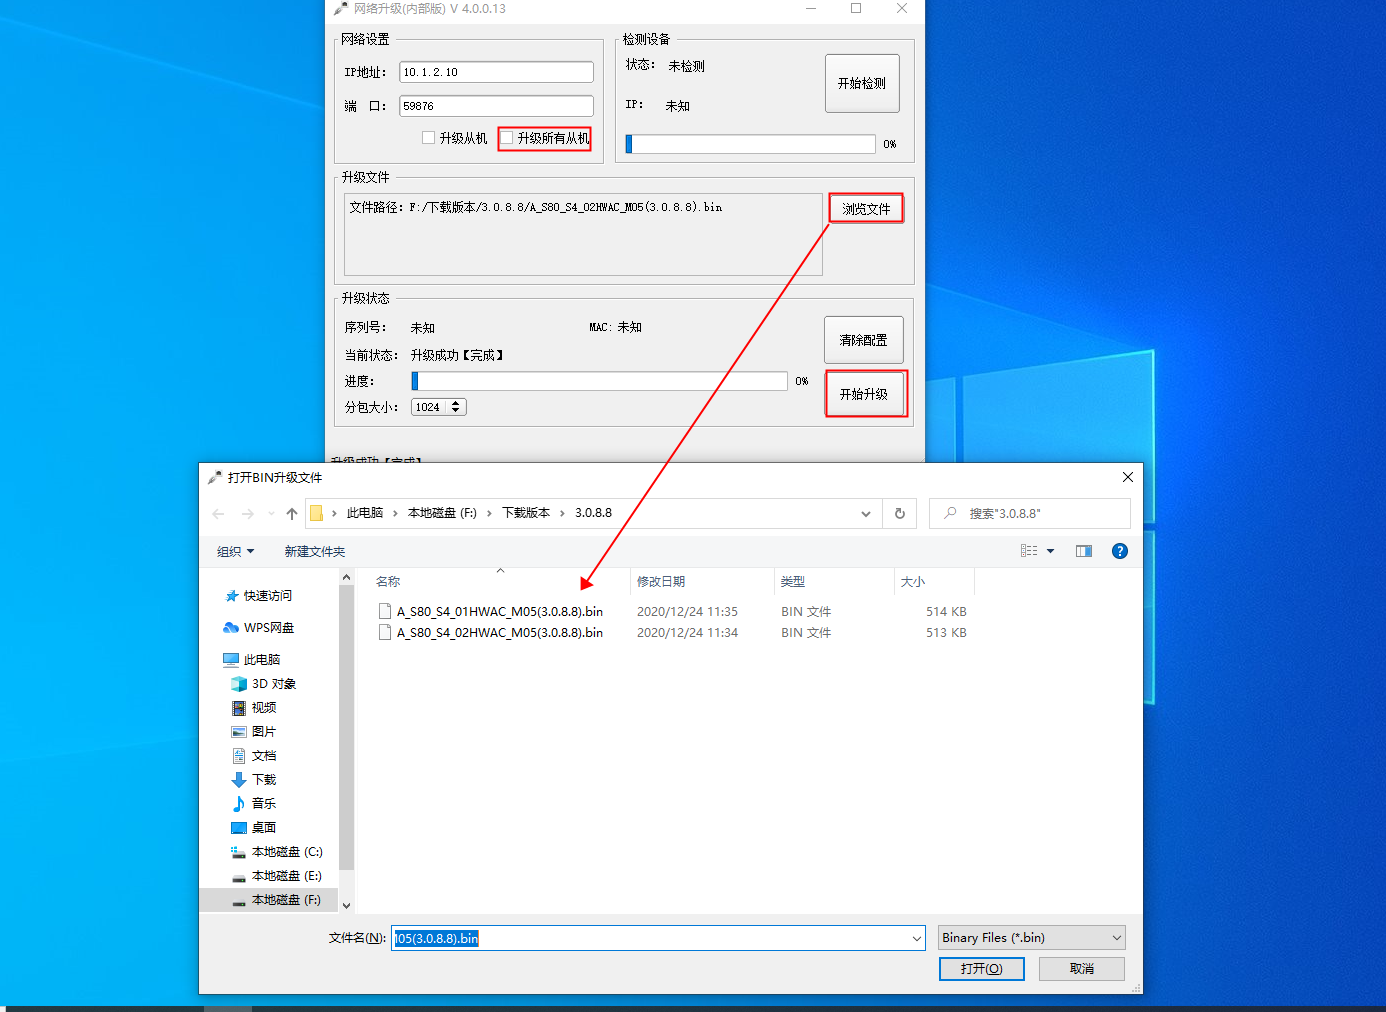Select 此电脑 in navigation pane
This screenshot has height=1012, width=1386.
pos(252,660)
